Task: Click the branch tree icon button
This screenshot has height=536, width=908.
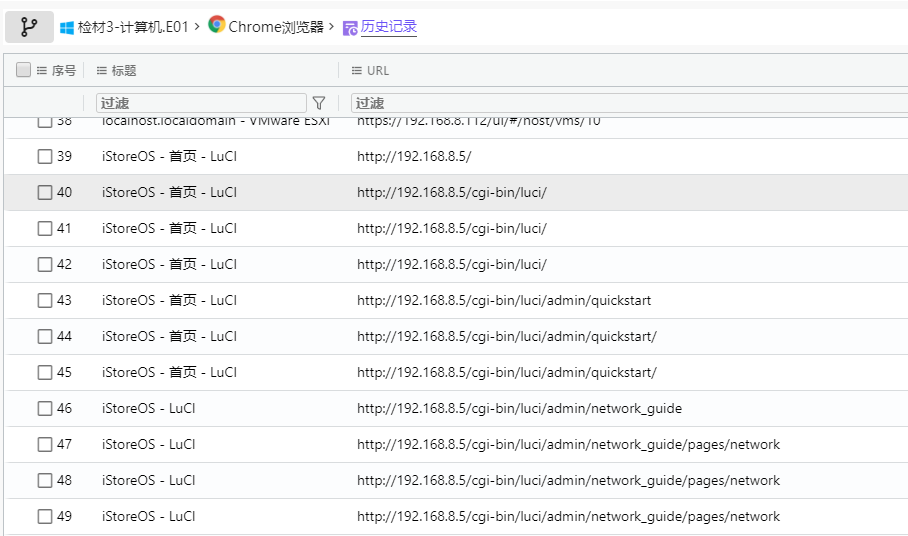Action: tap(29, 27)
